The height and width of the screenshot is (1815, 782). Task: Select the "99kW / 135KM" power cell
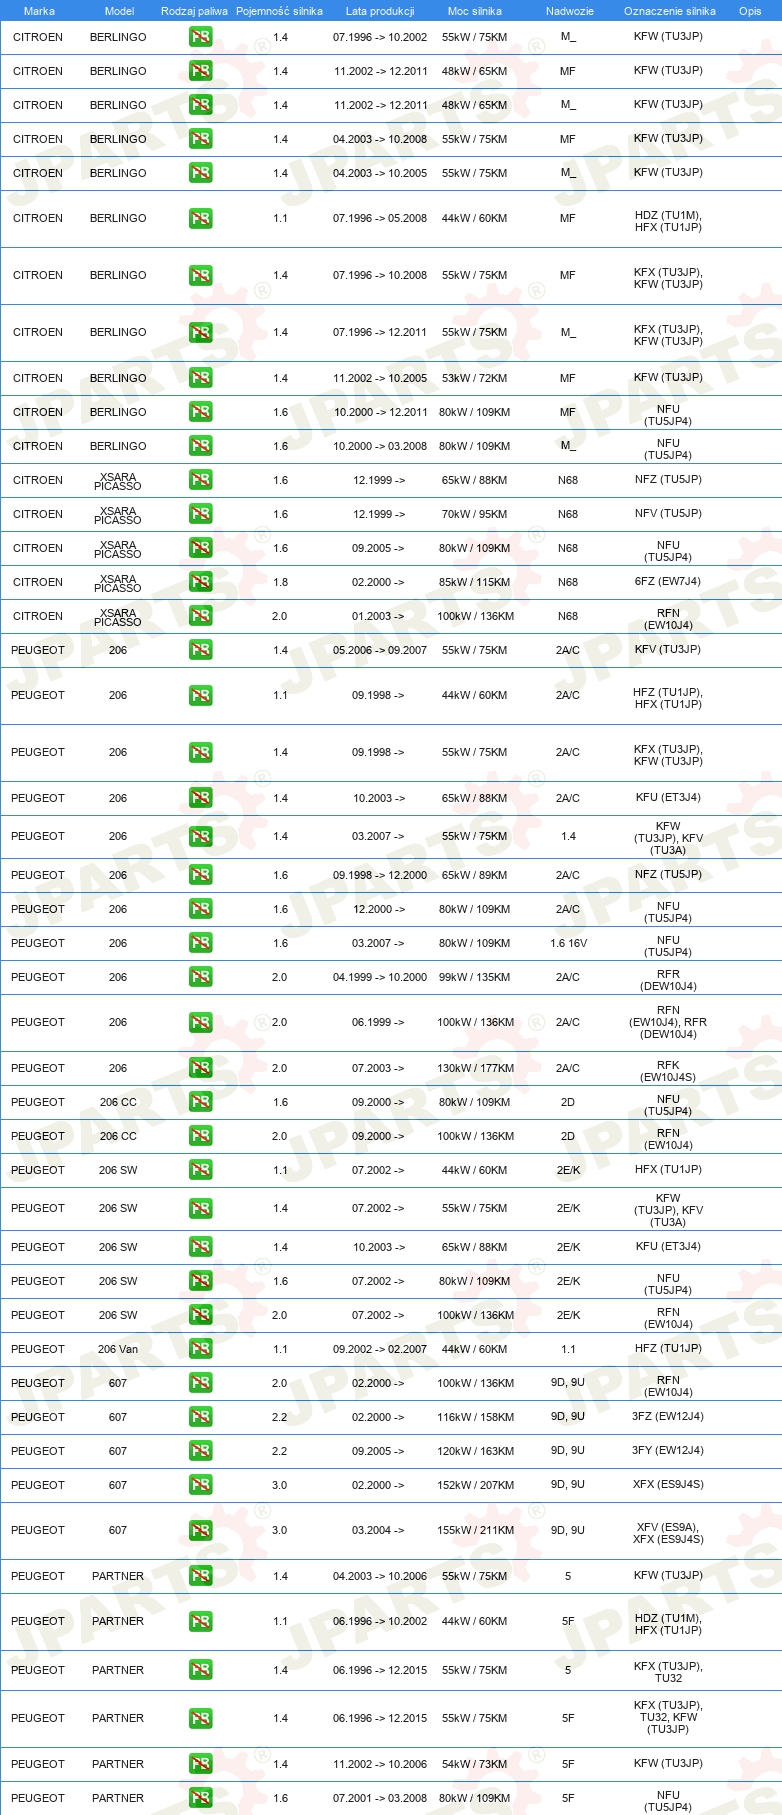point(475,977)
